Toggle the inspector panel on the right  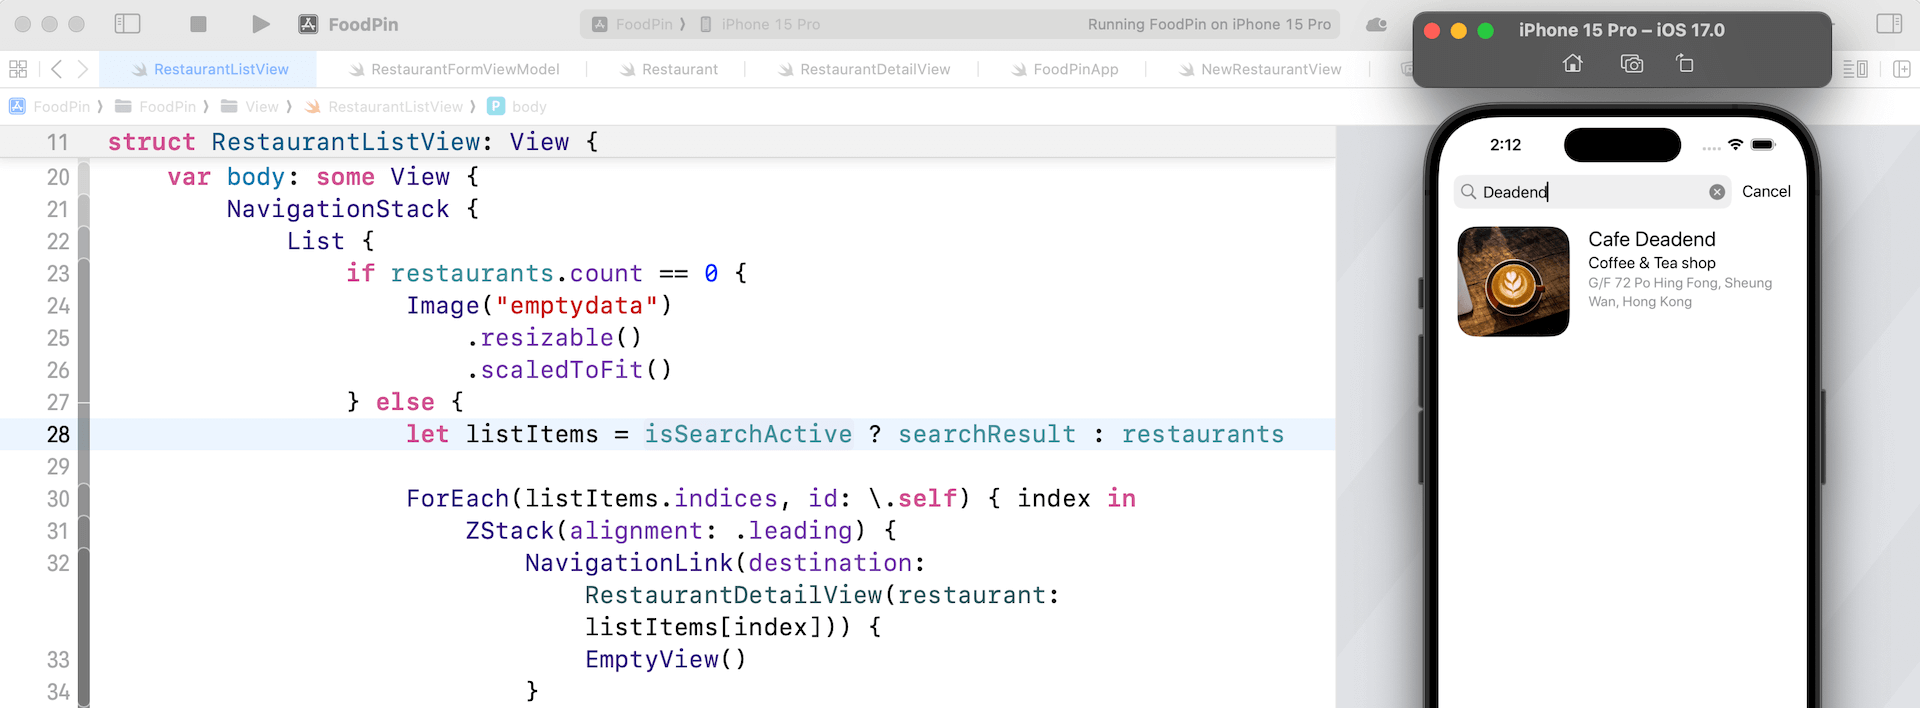[x=1889, y=24]
